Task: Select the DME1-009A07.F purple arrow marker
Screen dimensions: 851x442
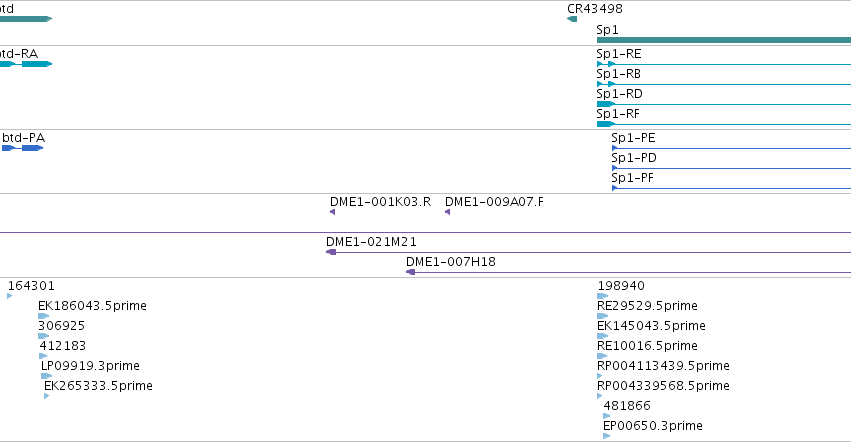Action: coord(447,212)
